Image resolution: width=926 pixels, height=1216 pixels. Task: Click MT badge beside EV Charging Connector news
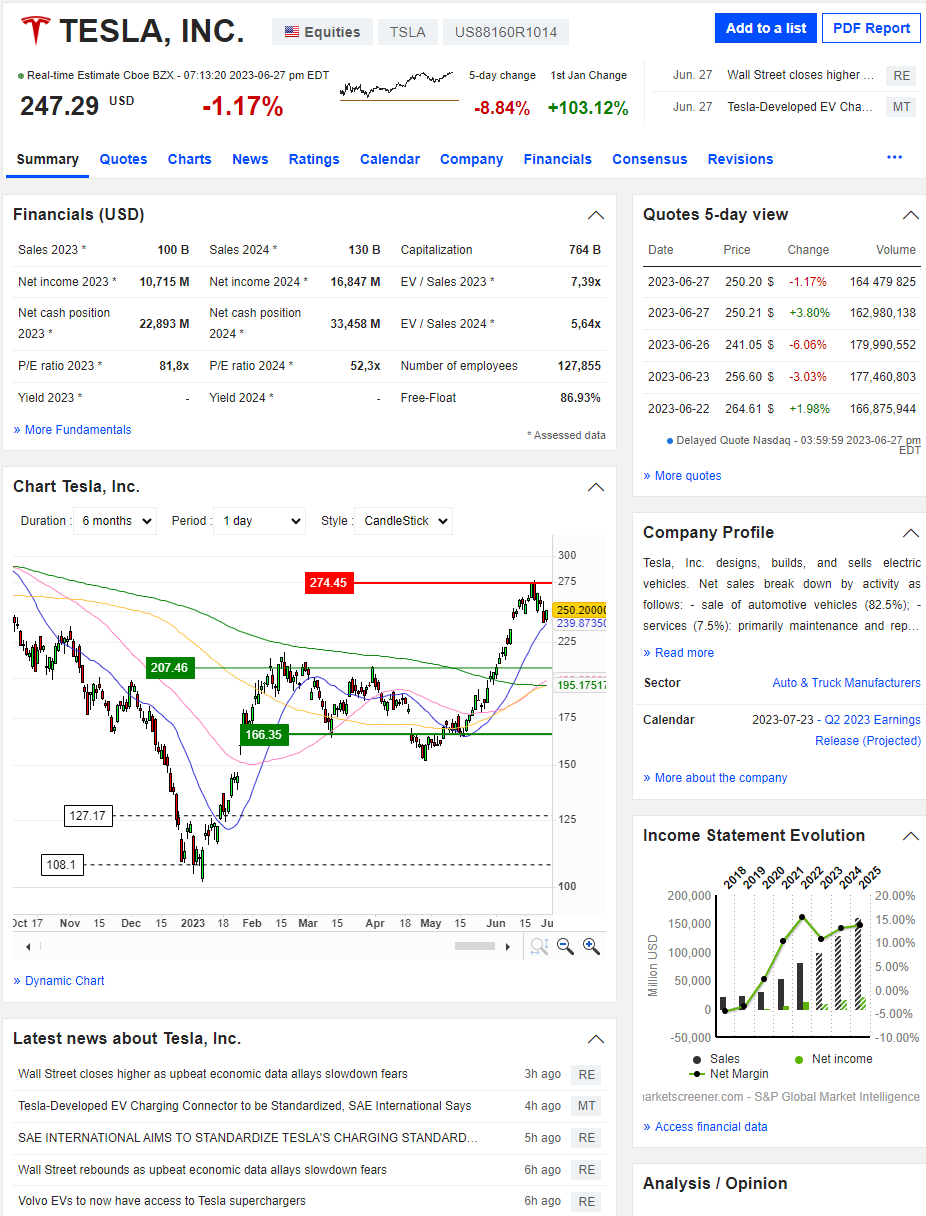click(x=586, y=1106)
